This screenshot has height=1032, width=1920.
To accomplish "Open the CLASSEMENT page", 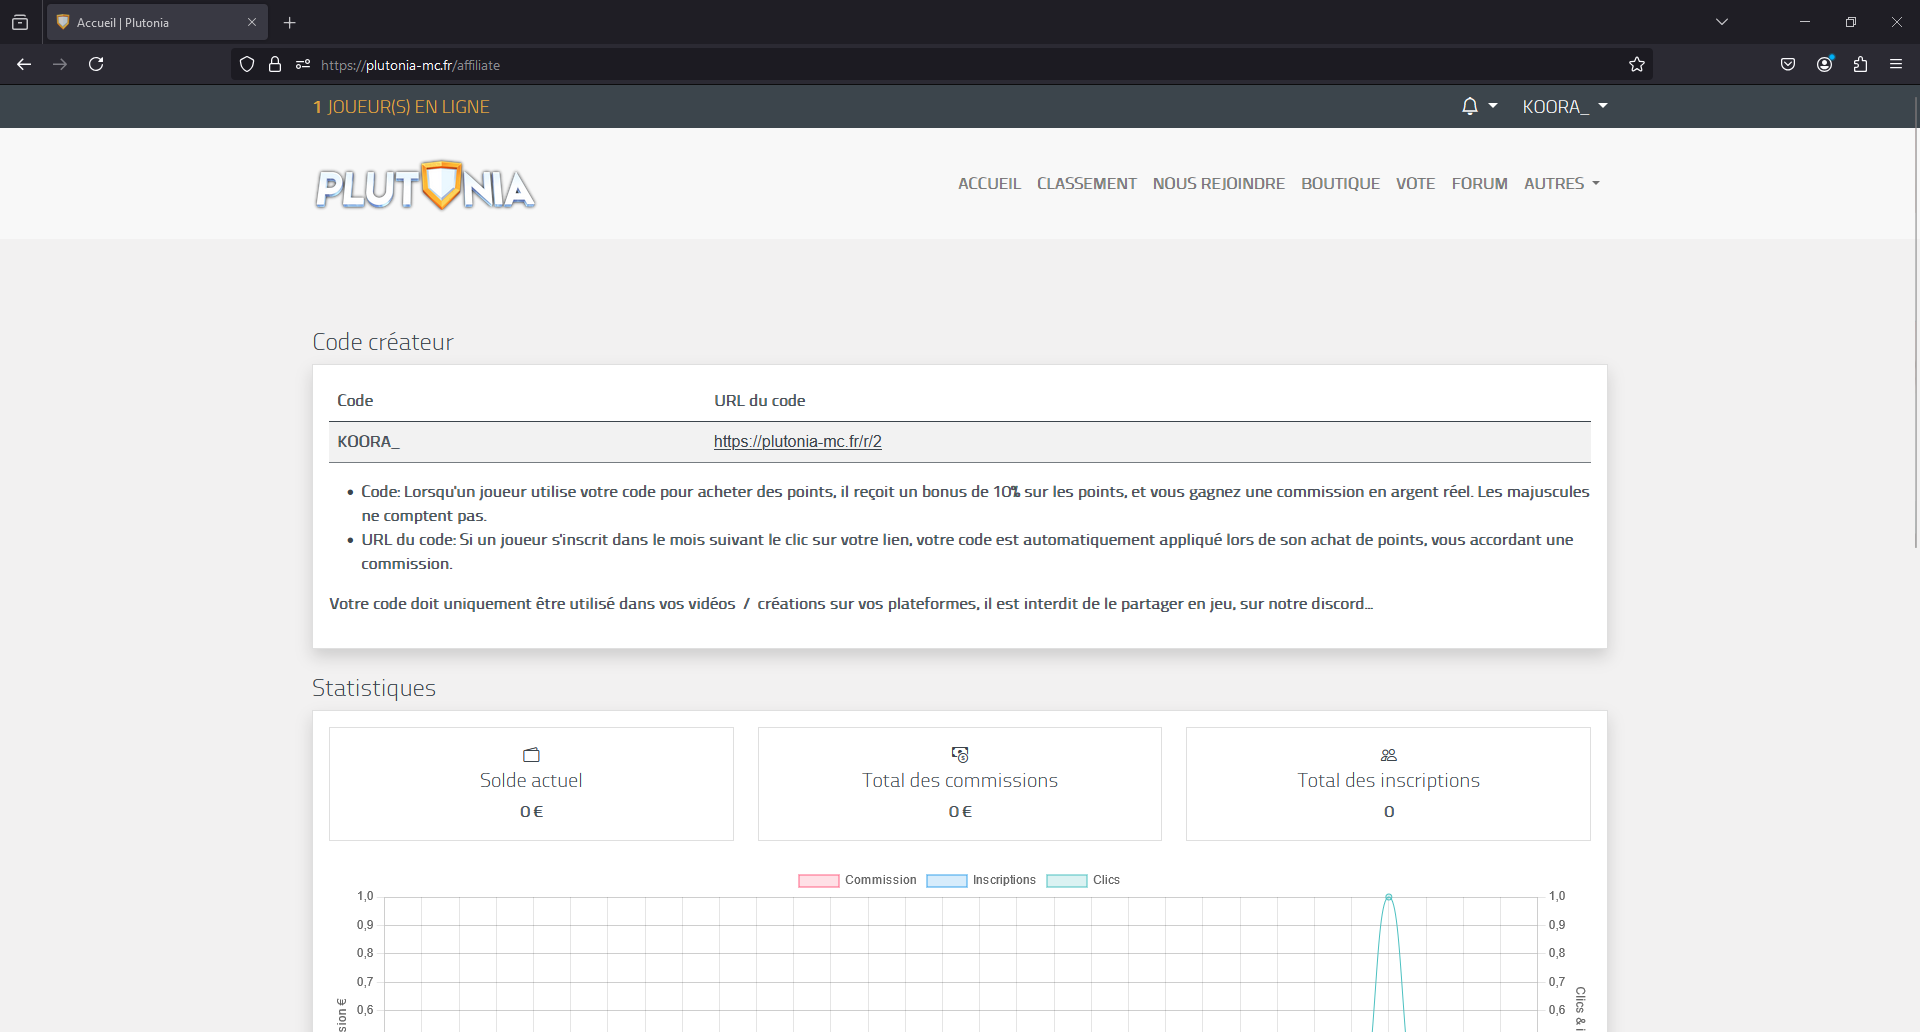I will [x=1086, y=183].
